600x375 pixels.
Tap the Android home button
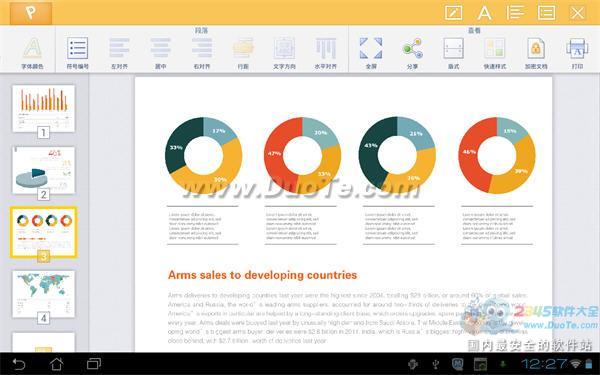click(57, 364)
